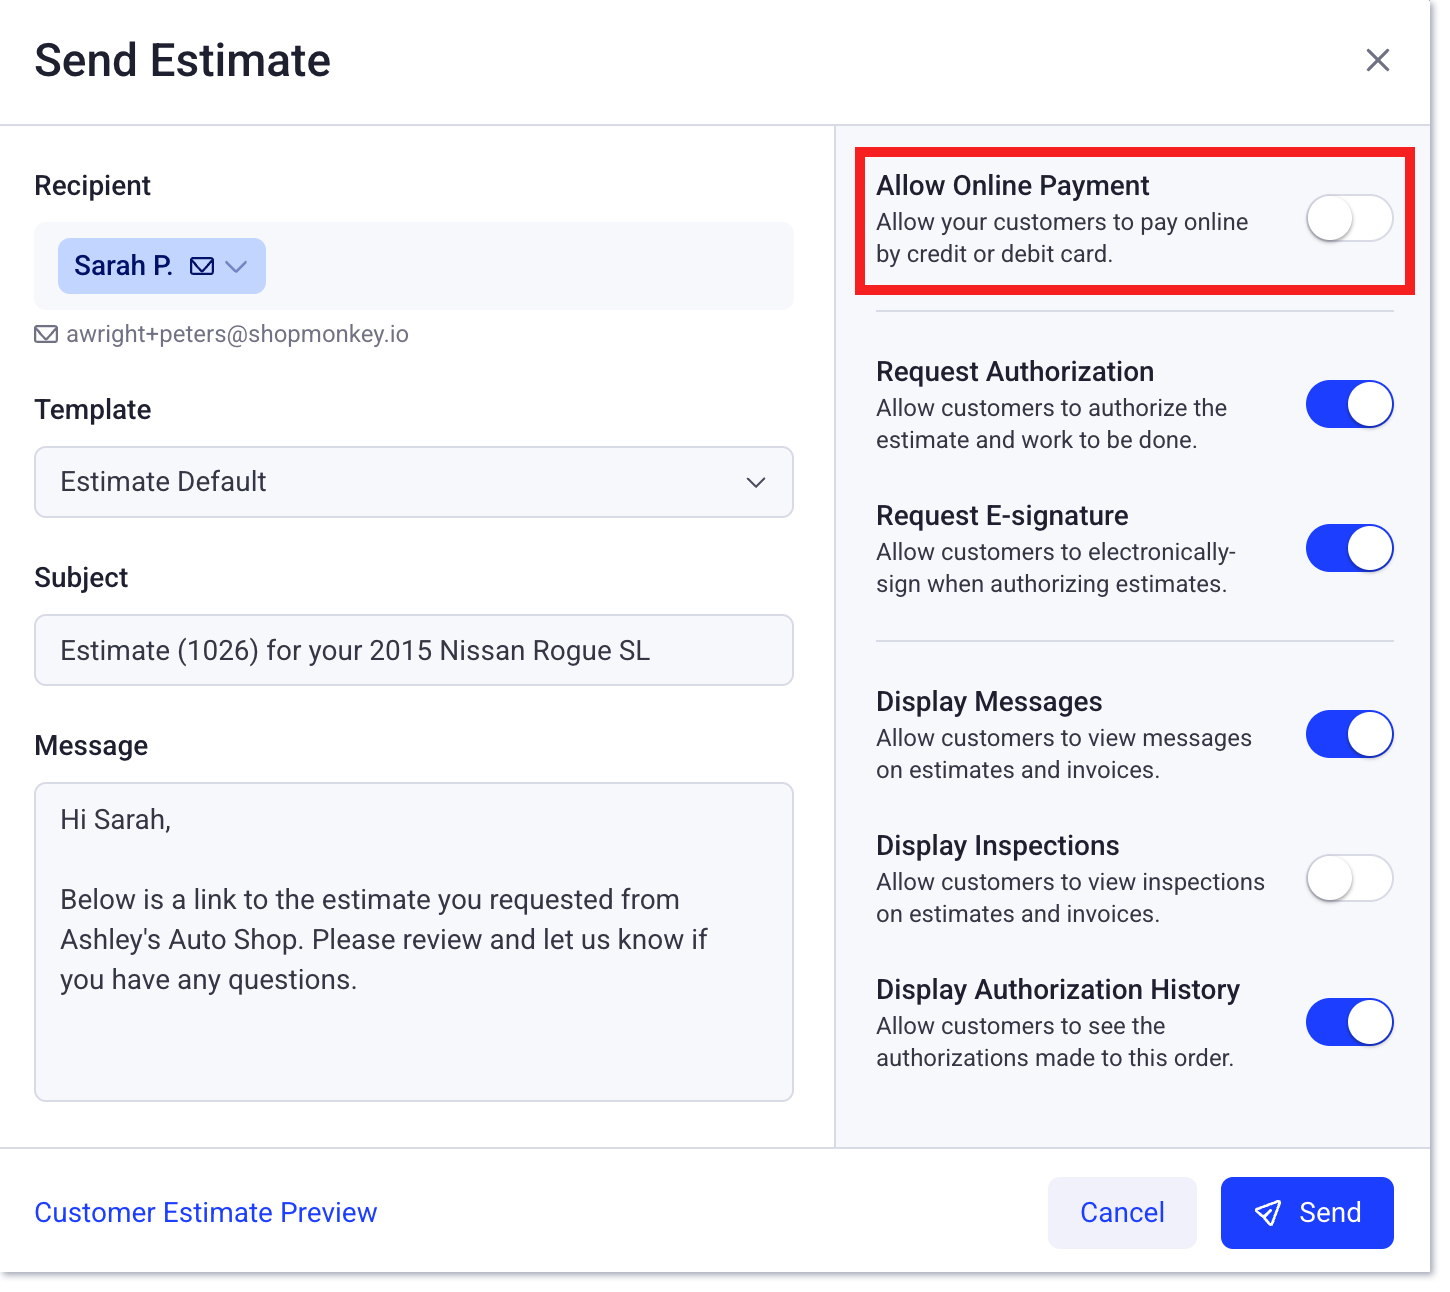Screen dimensions: 1450x1292
Task: Send the estimate to Sarah
Action: (x=1307, y=1212)
